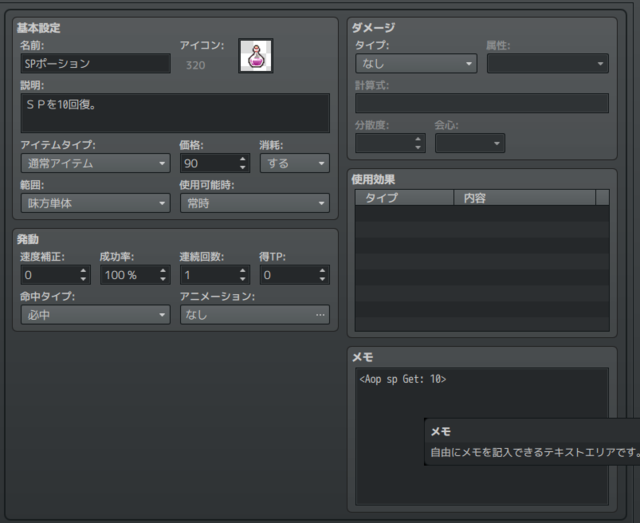This screenshot has height=523, width=640.
Task: Increase 価格 with the up arrow
Action: 243,159
